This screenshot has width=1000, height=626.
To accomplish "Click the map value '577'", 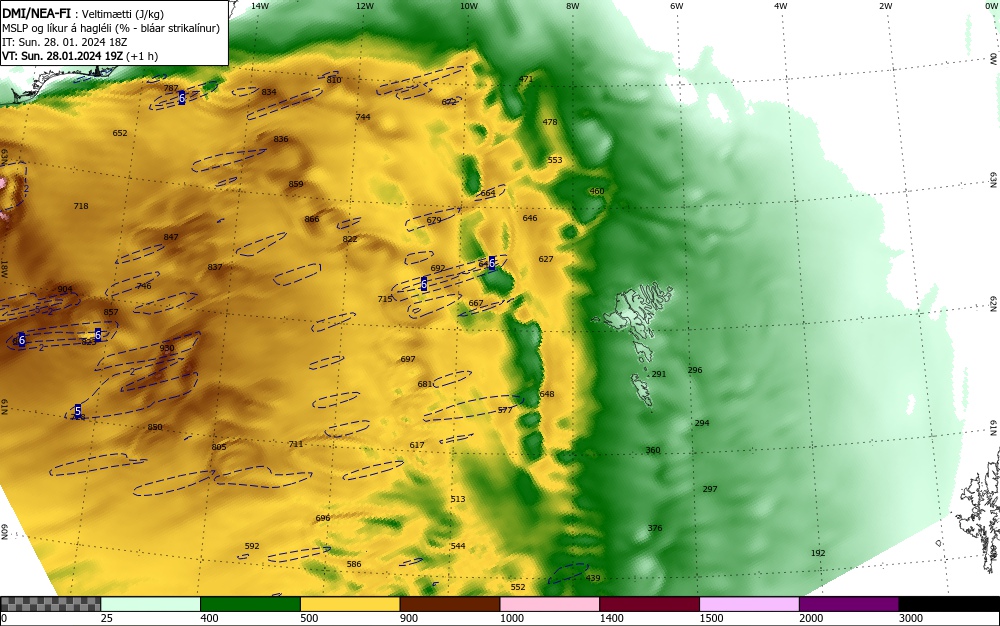I will coord(505,411).
